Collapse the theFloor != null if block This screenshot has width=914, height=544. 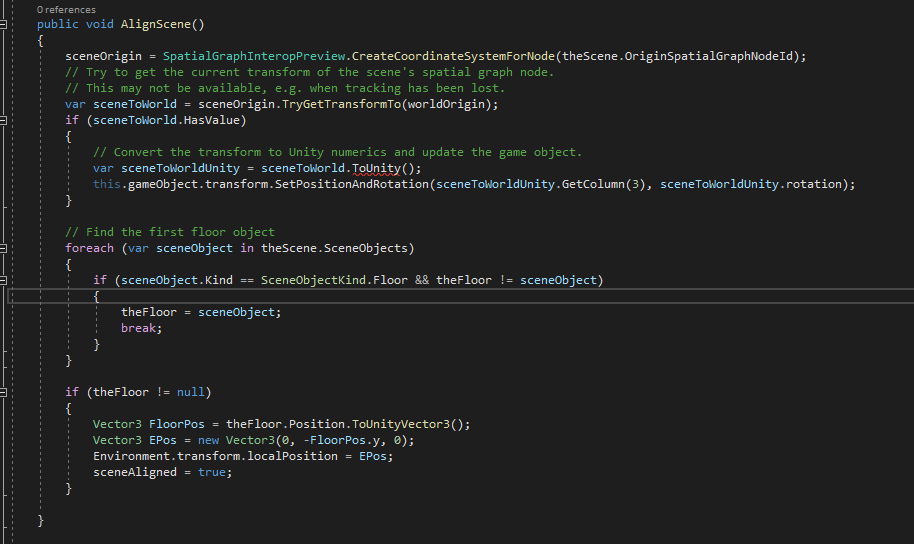[3, 392]
